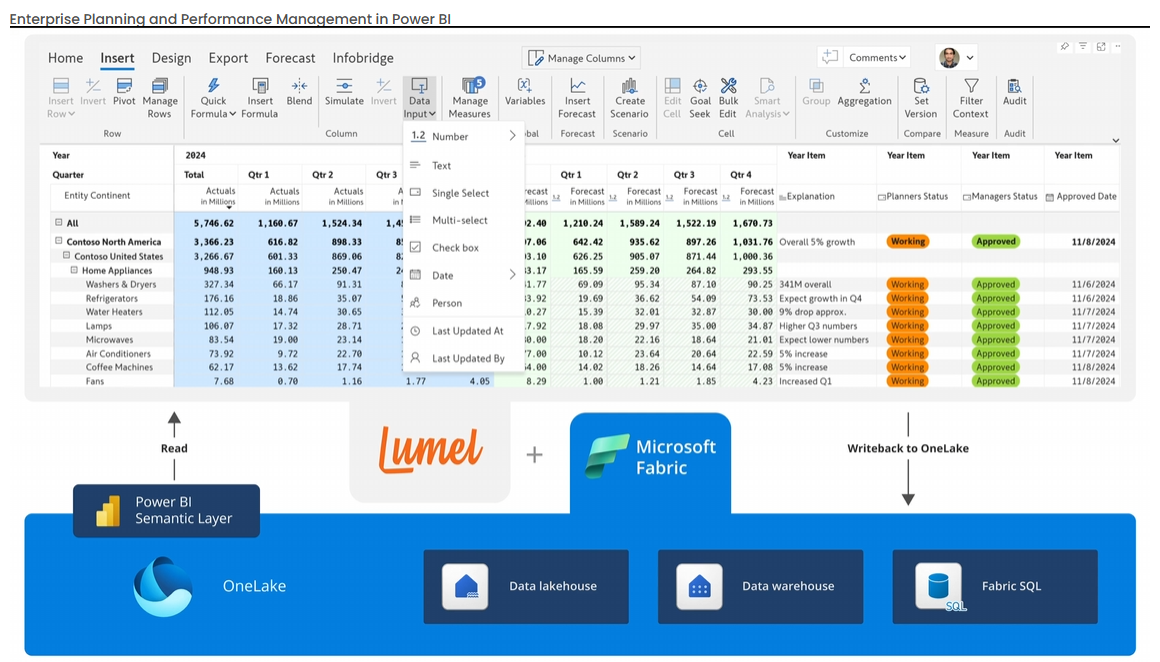Open the Number submenu option
The height and width of the screenshot is (662, 1160).
(463, 136)
